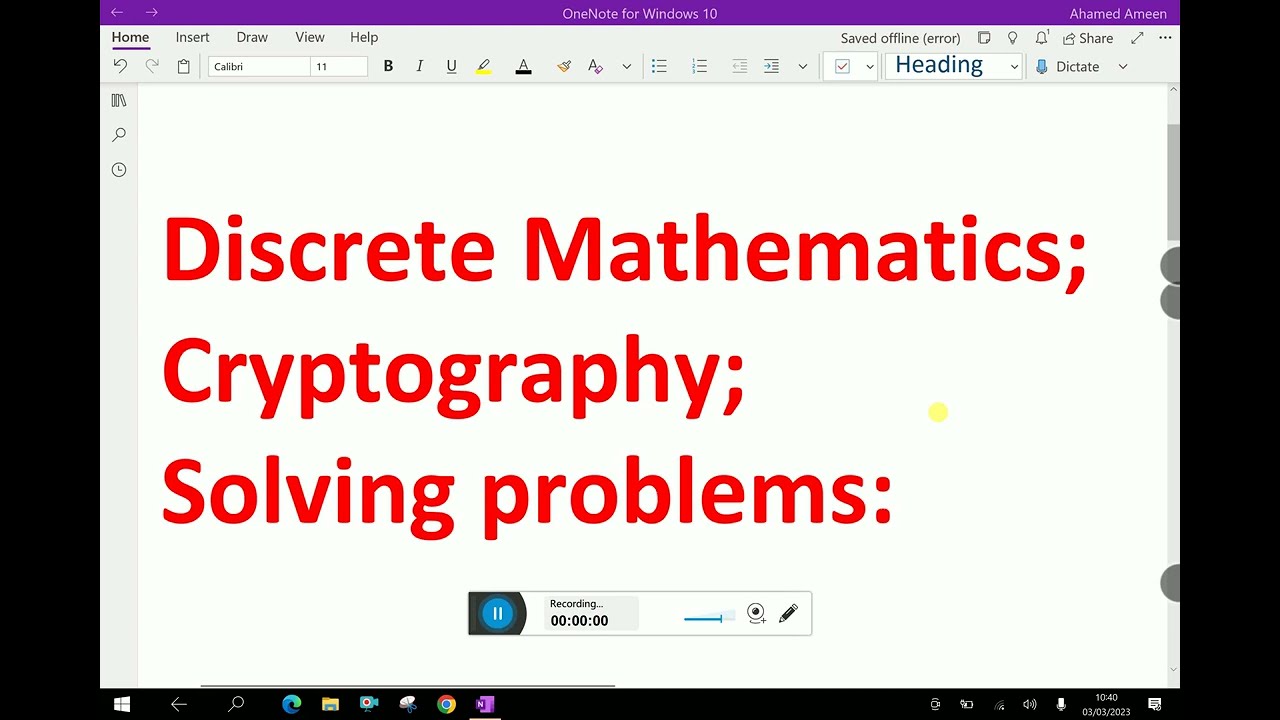Open the Draw tab
The width and height of the screenshot is (1280, 720).
pos(252,38)
